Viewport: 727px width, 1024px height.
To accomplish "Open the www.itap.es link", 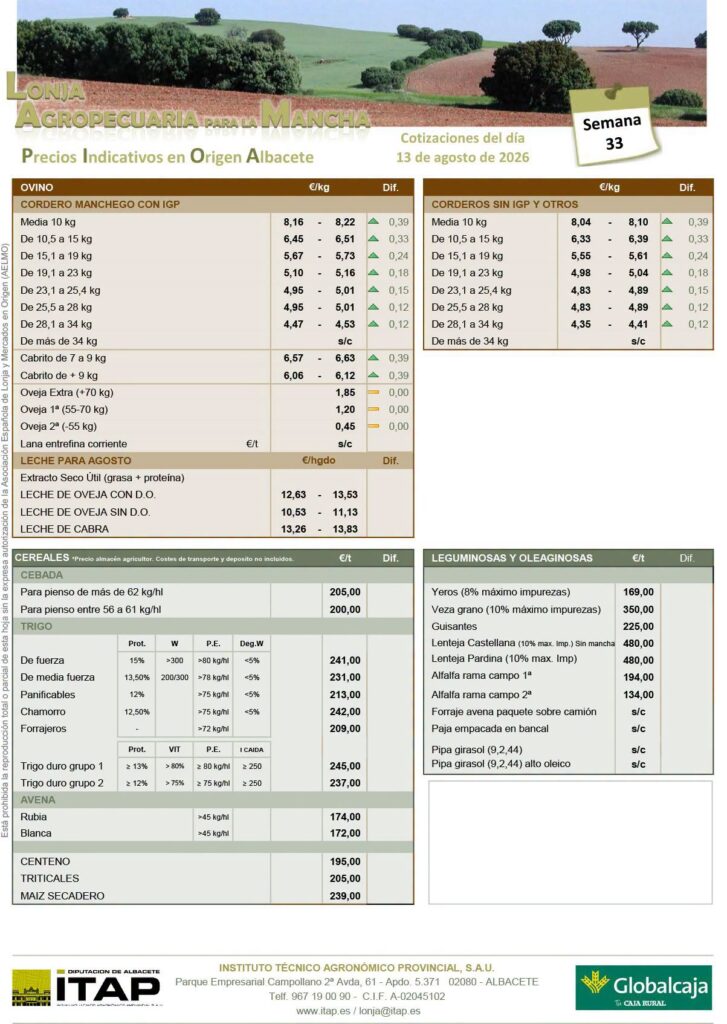I will [x=323, y=1011].
